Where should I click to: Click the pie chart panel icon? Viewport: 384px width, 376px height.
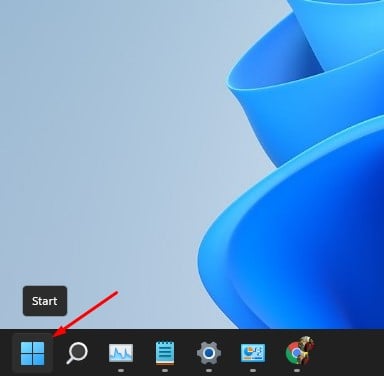pos(253,353)
